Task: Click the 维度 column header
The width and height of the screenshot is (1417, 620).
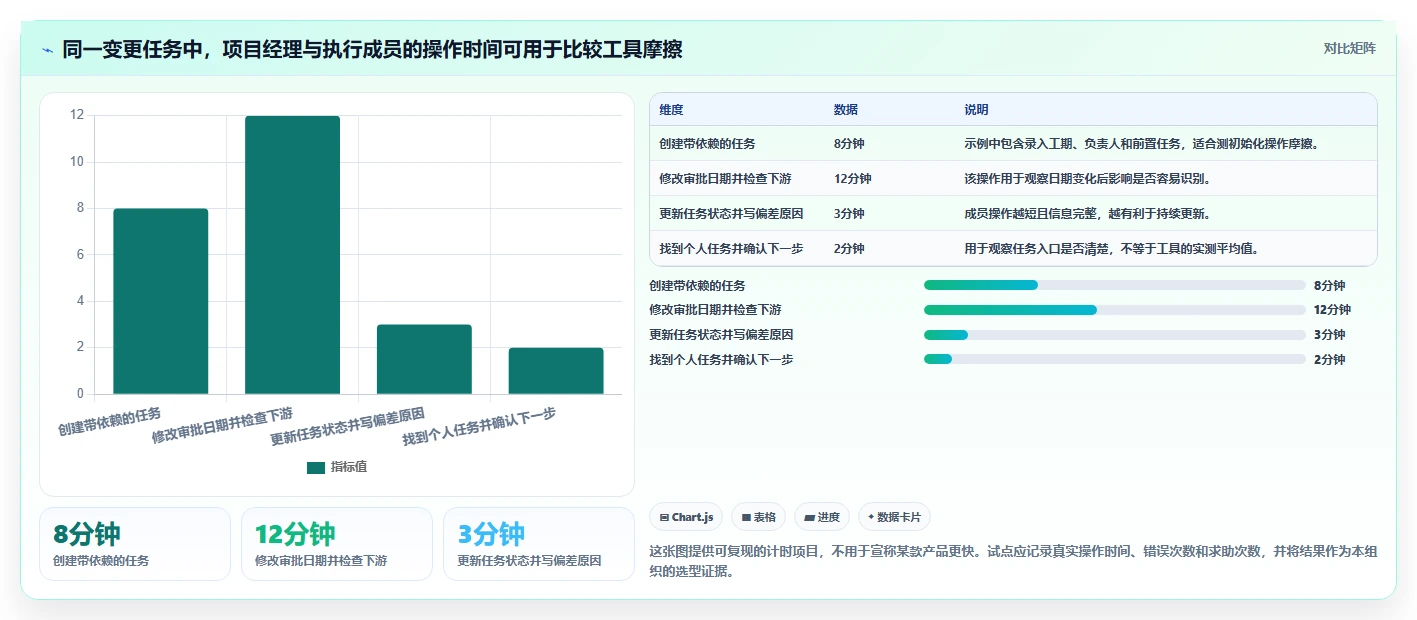Action: tap(672, 110)
